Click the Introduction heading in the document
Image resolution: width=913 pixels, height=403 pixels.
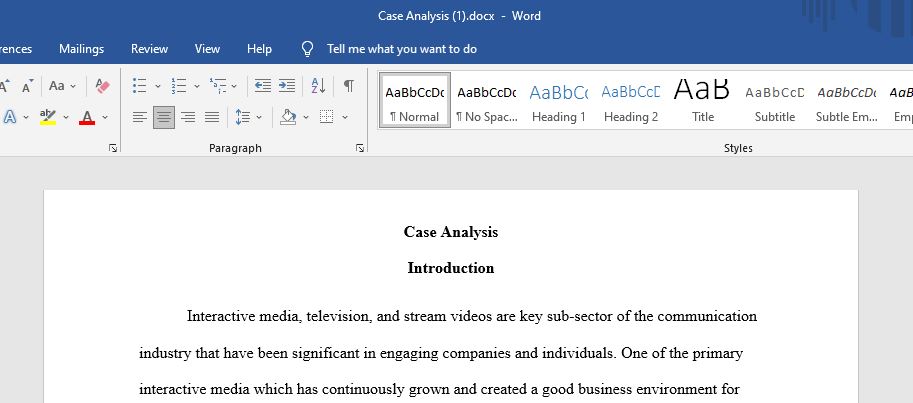[451, 268]
